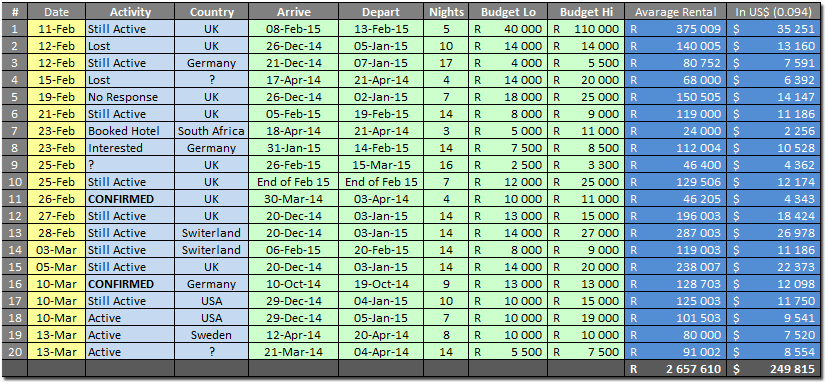This screenshot has height=385, width=828.
Task: Click the Budget Lo column header
Action: [507, 12]
